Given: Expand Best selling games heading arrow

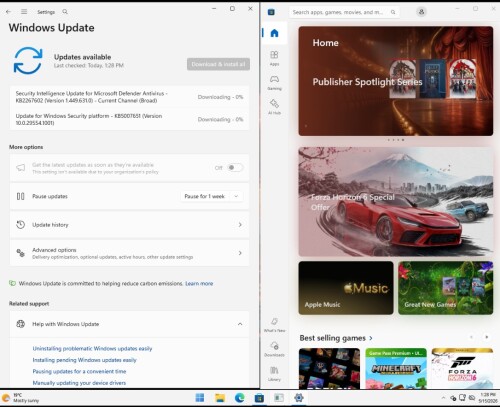Looking at the screenshot, I should [x=371, y=338].
